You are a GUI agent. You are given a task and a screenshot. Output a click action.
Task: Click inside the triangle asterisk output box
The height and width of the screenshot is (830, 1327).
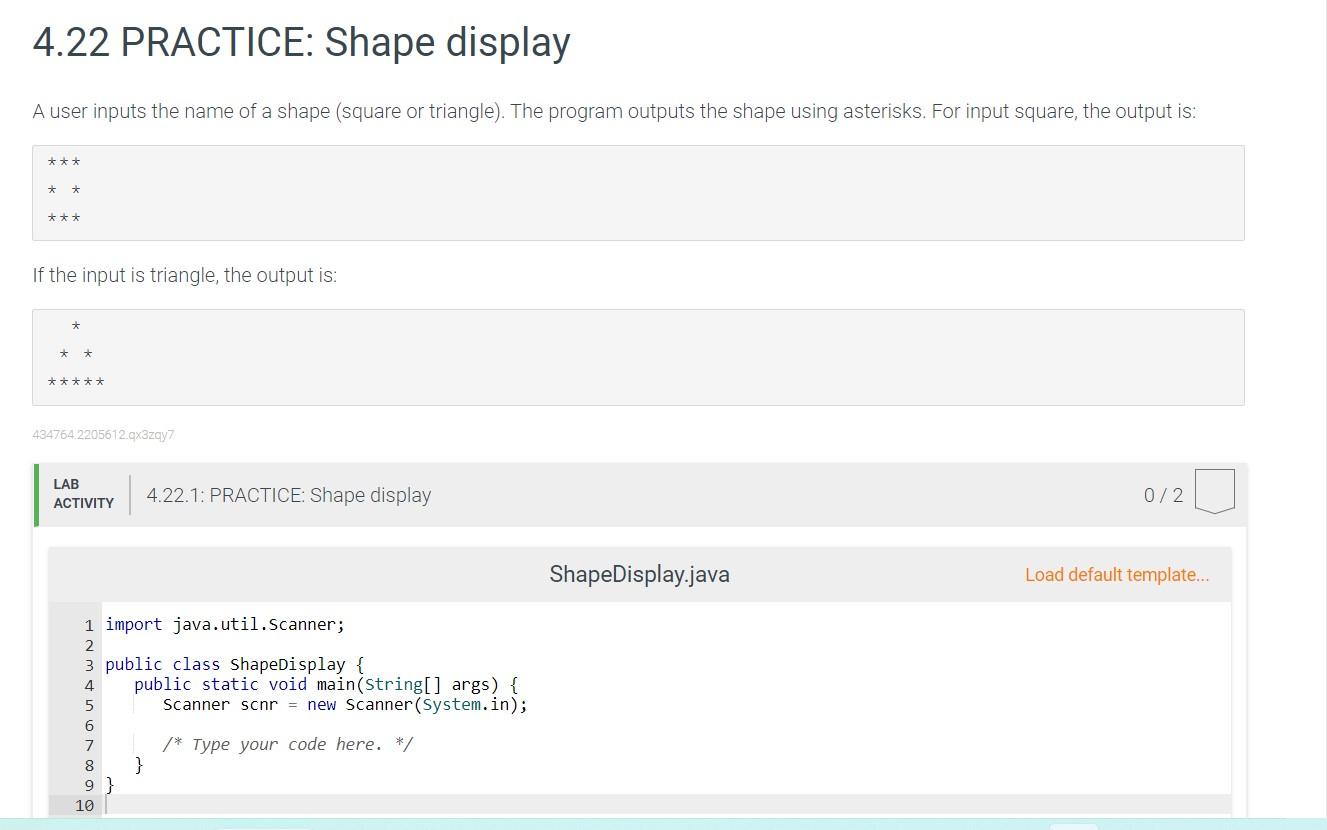coord(637,355)
